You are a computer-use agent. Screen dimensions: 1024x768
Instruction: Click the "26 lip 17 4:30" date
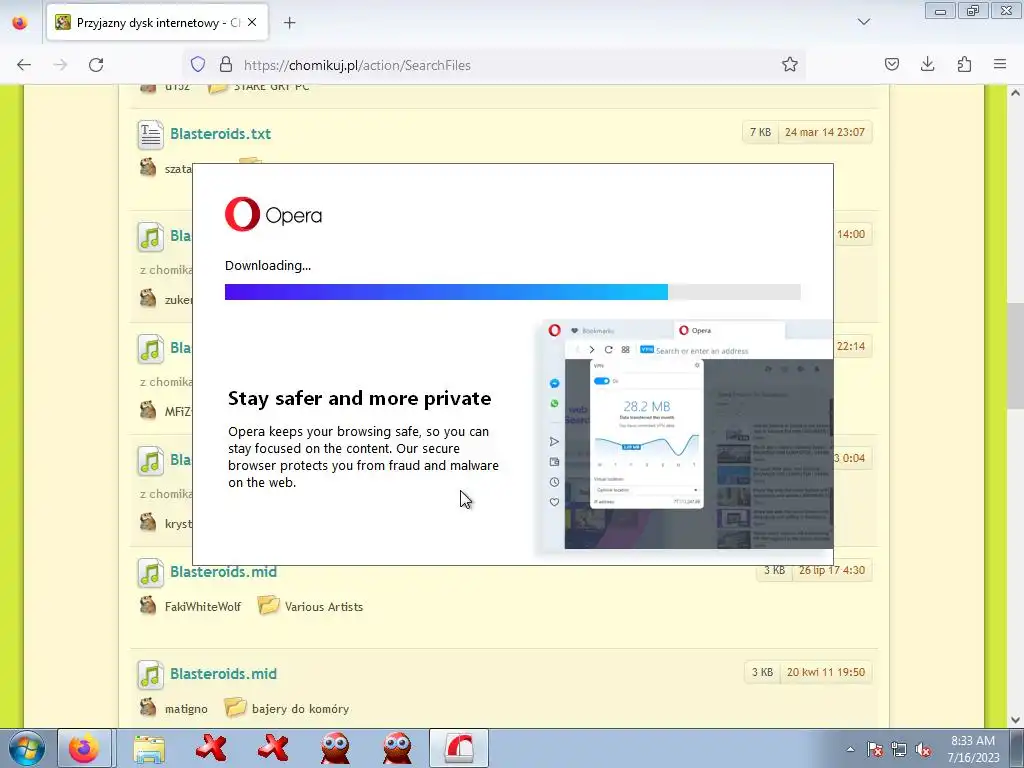tap(832, 570)
